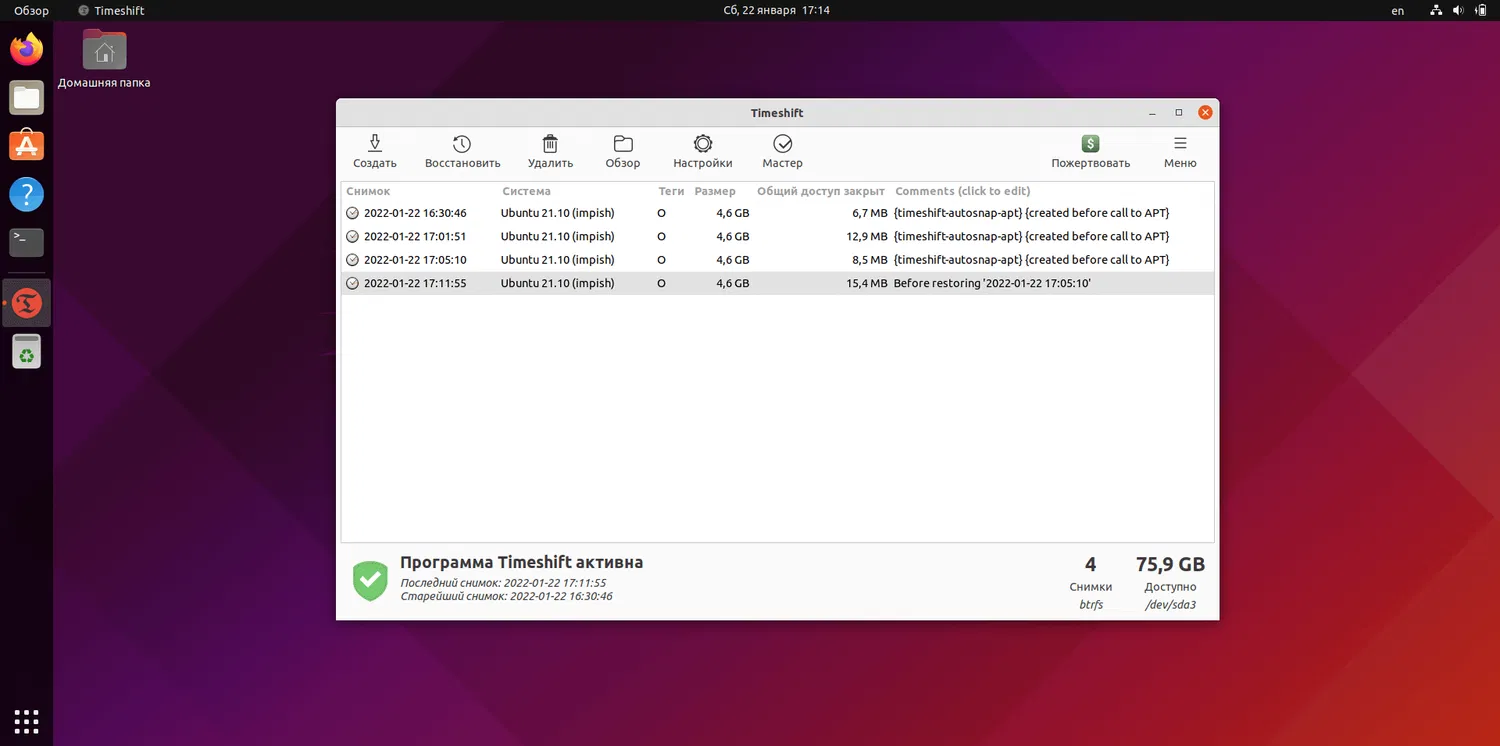The image size is (1500, 746).
Task: Open the Обзор activities overview in top bar
Action: [x=31, y=11]
